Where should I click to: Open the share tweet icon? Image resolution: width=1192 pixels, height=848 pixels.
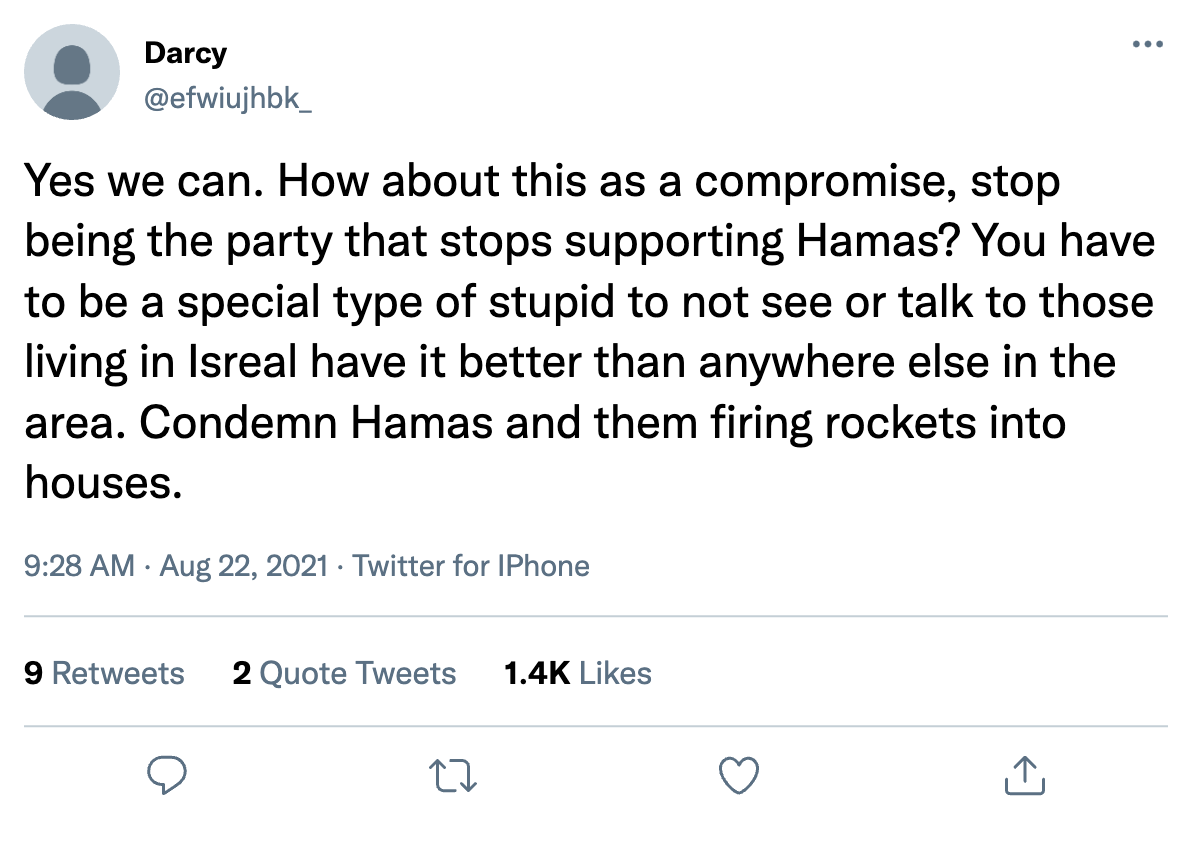1023,775
